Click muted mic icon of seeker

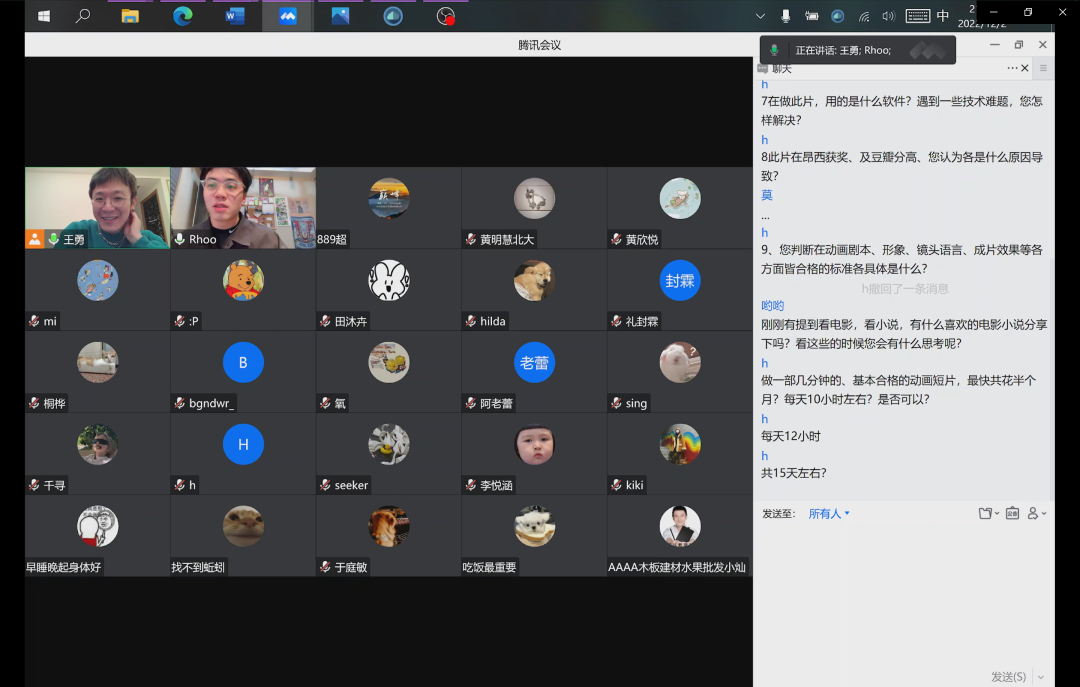click(325, 485)
